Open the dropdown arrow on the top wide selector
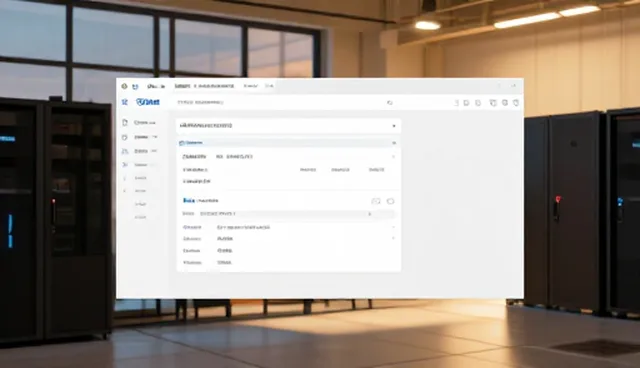Viewport: 640px width, 368px height. (x=394, y=126)
